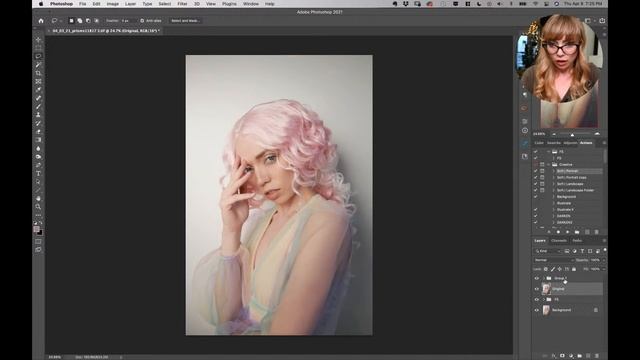Choose Add to Selection mode

click(x=80, y=20)
